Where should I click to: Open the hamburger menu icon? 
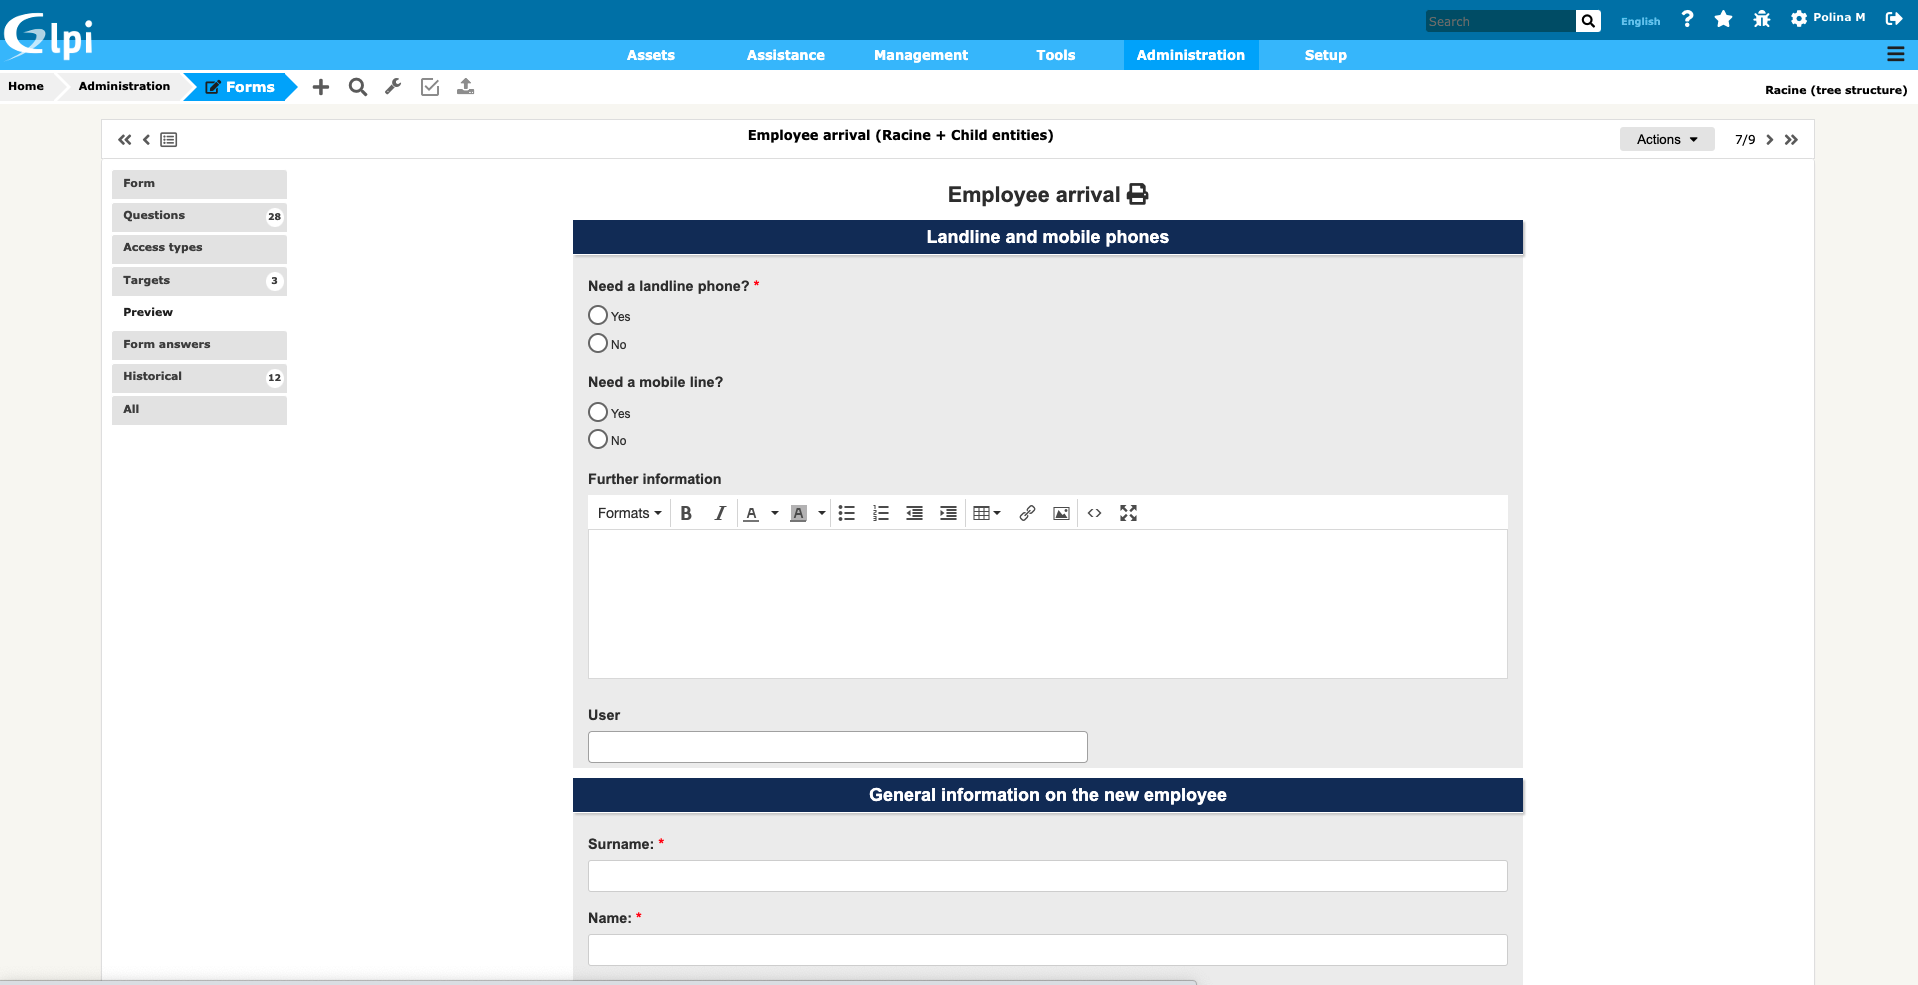(1895, 54)
